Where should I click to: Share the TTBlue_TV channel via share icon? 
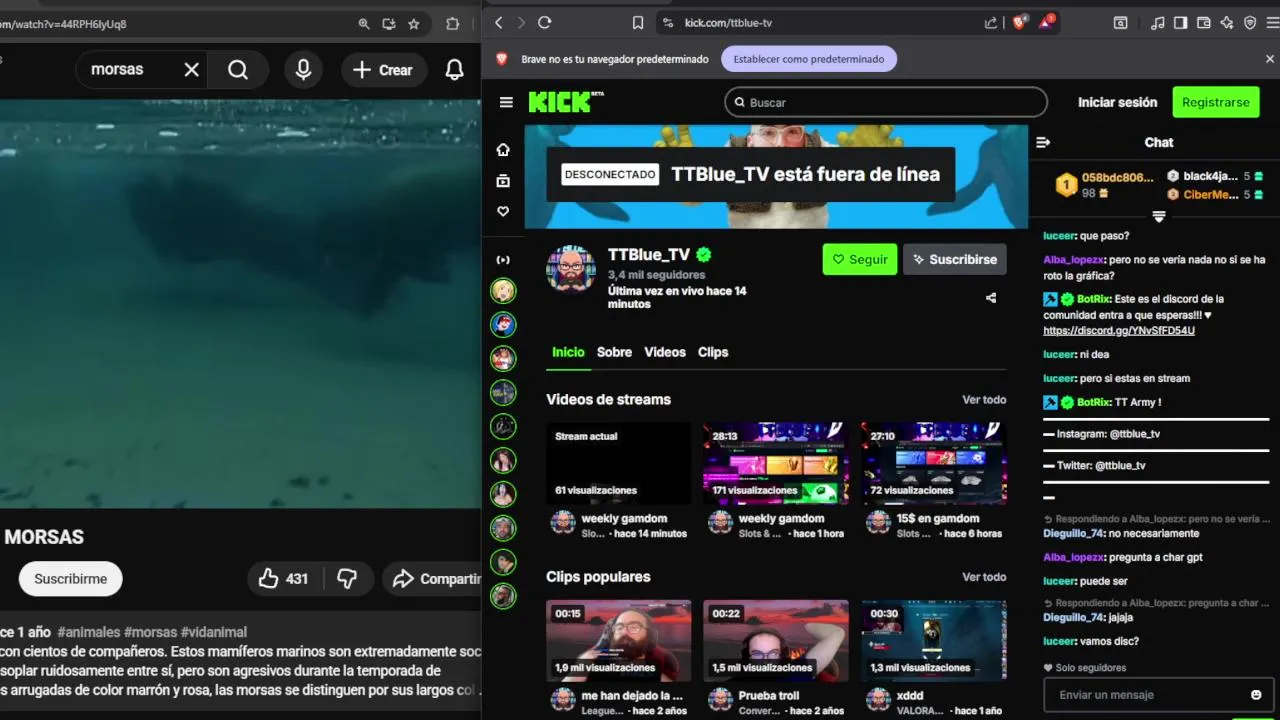991,298
